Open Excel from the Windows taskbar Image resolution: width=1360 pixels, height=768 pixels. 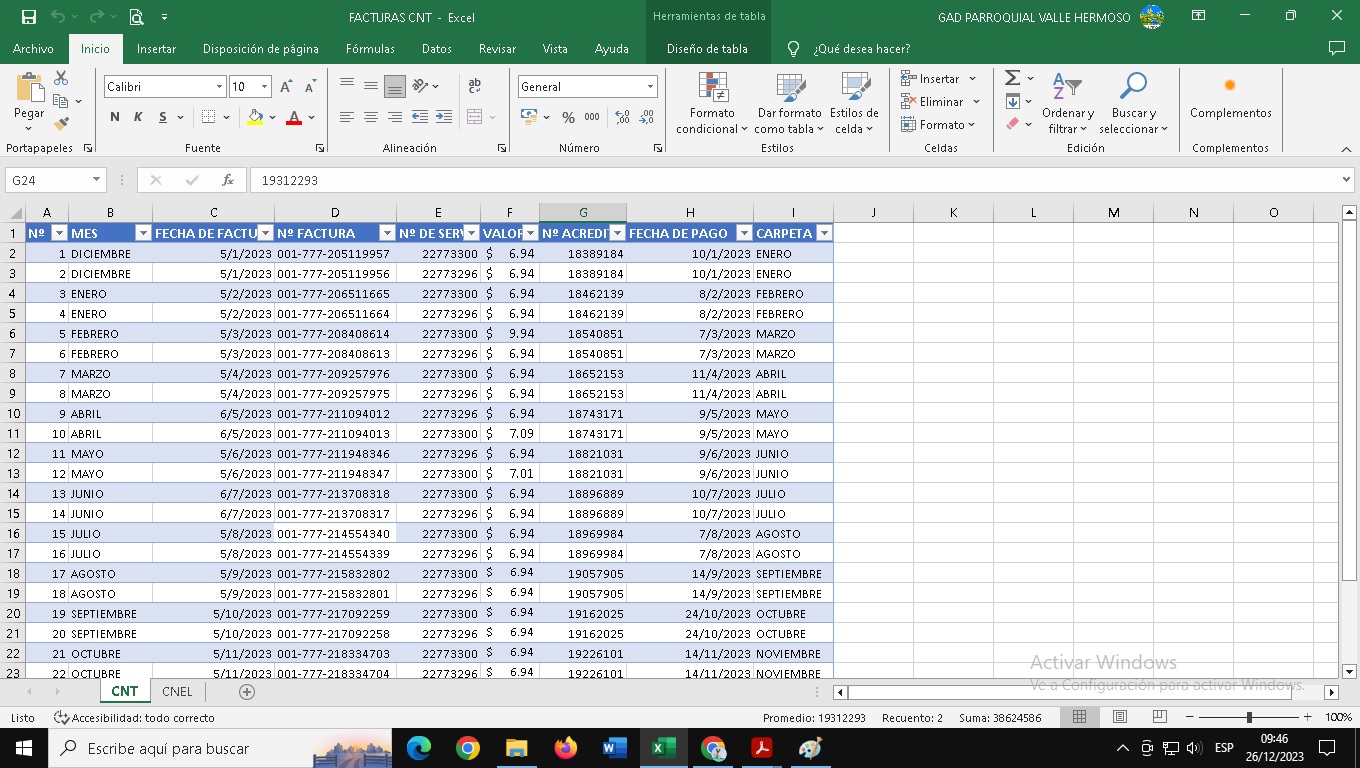point(663,748)
